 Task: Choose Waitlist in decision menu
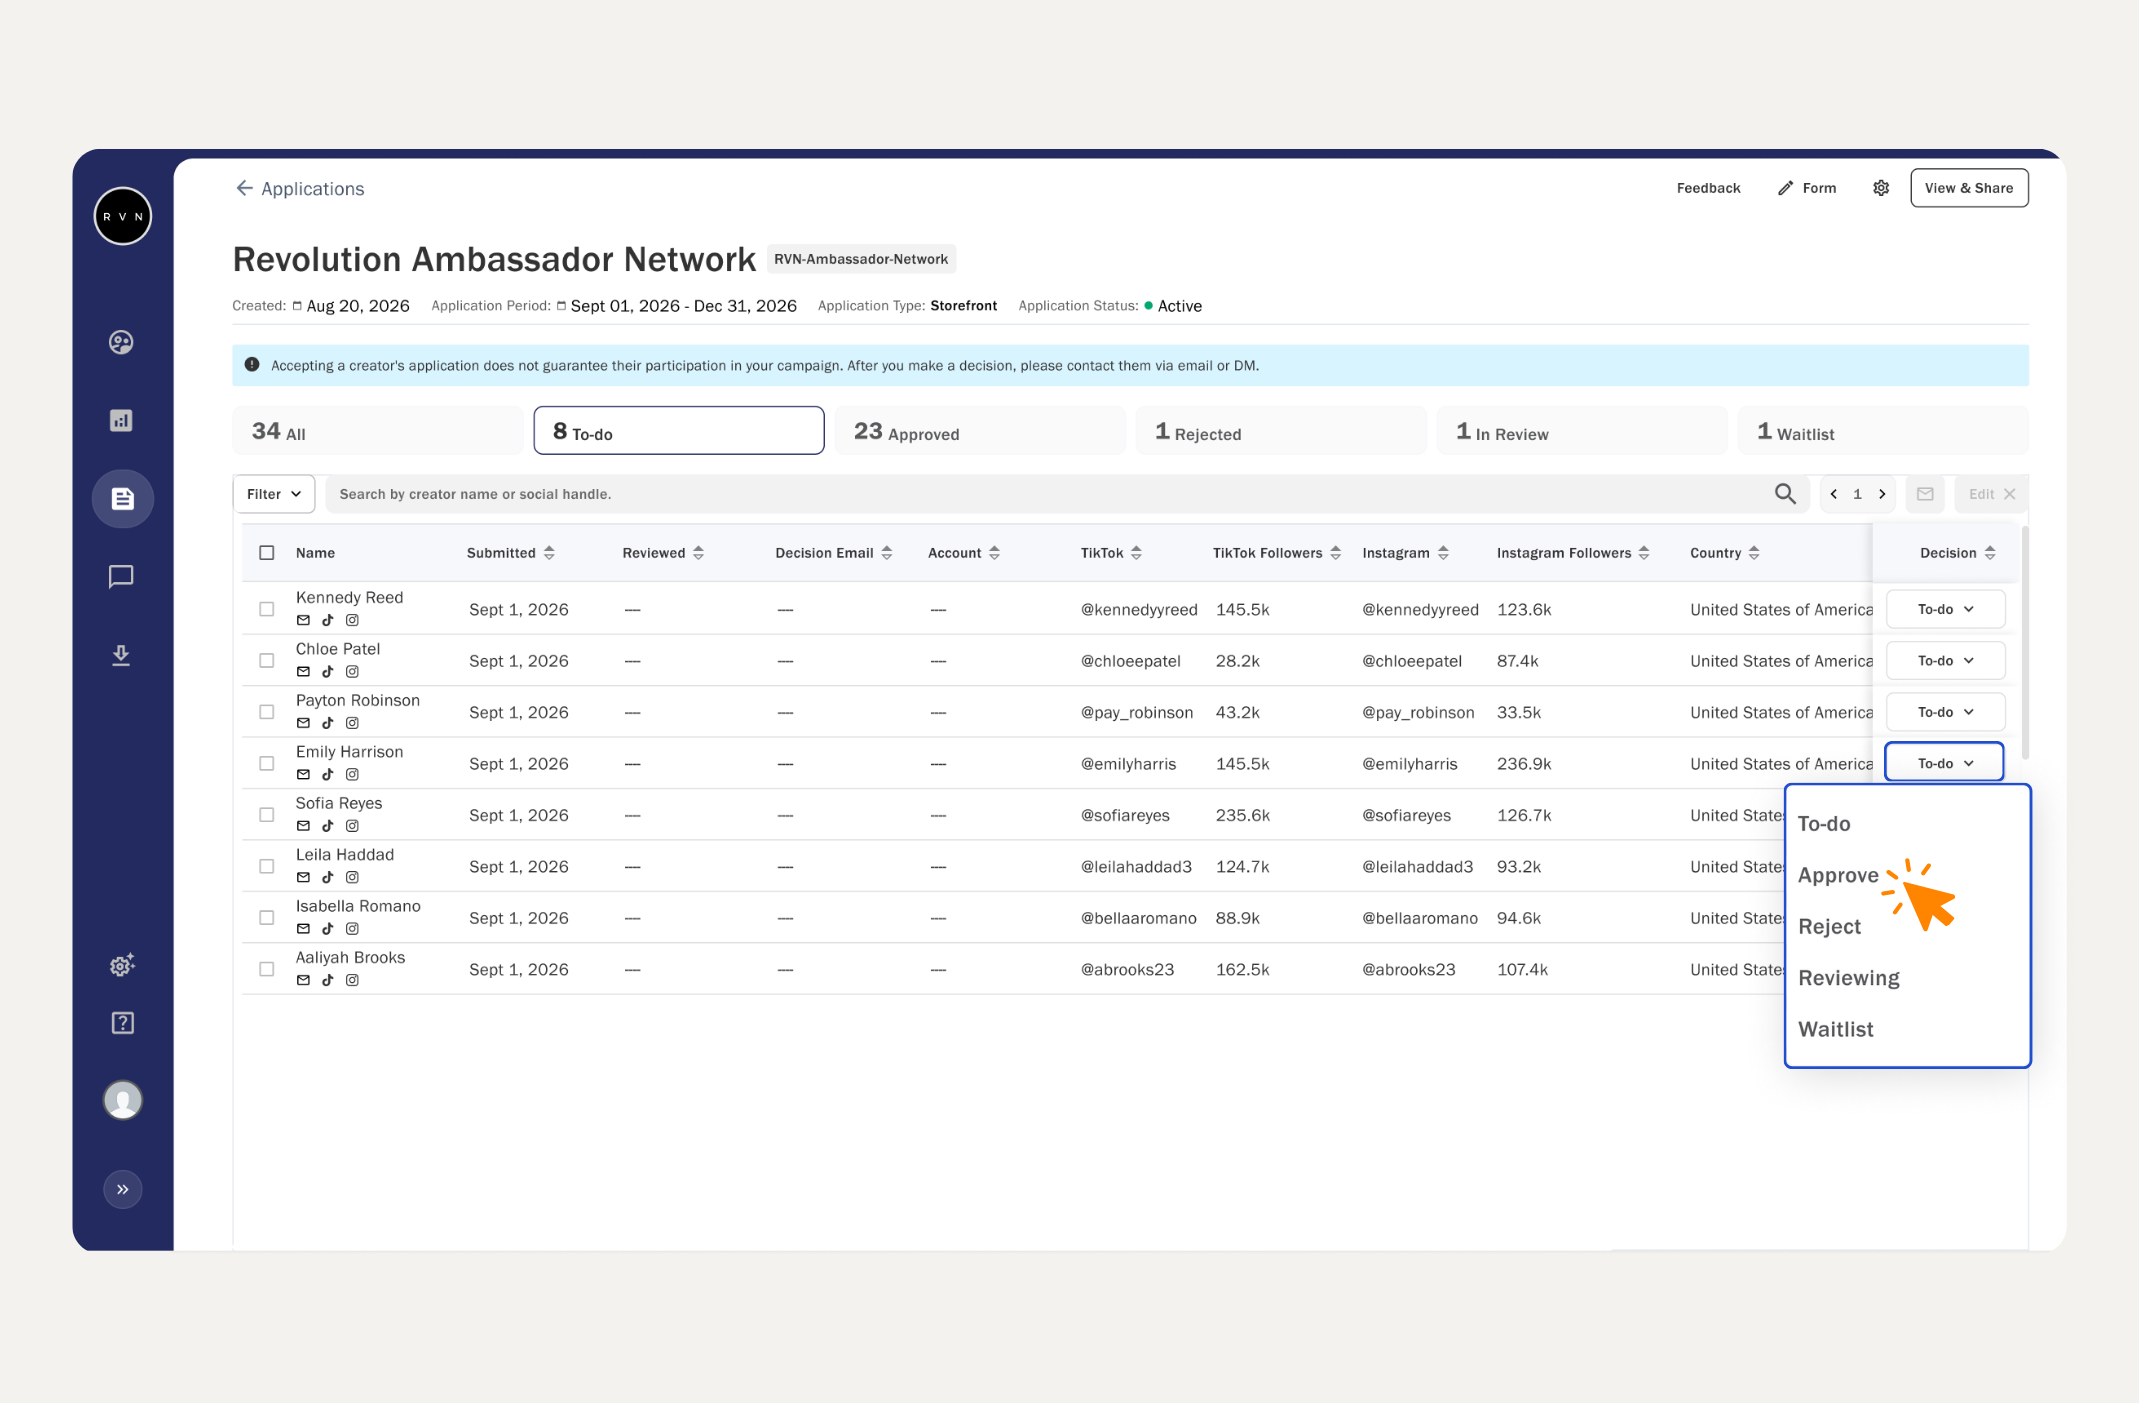click(1835, 1029)
